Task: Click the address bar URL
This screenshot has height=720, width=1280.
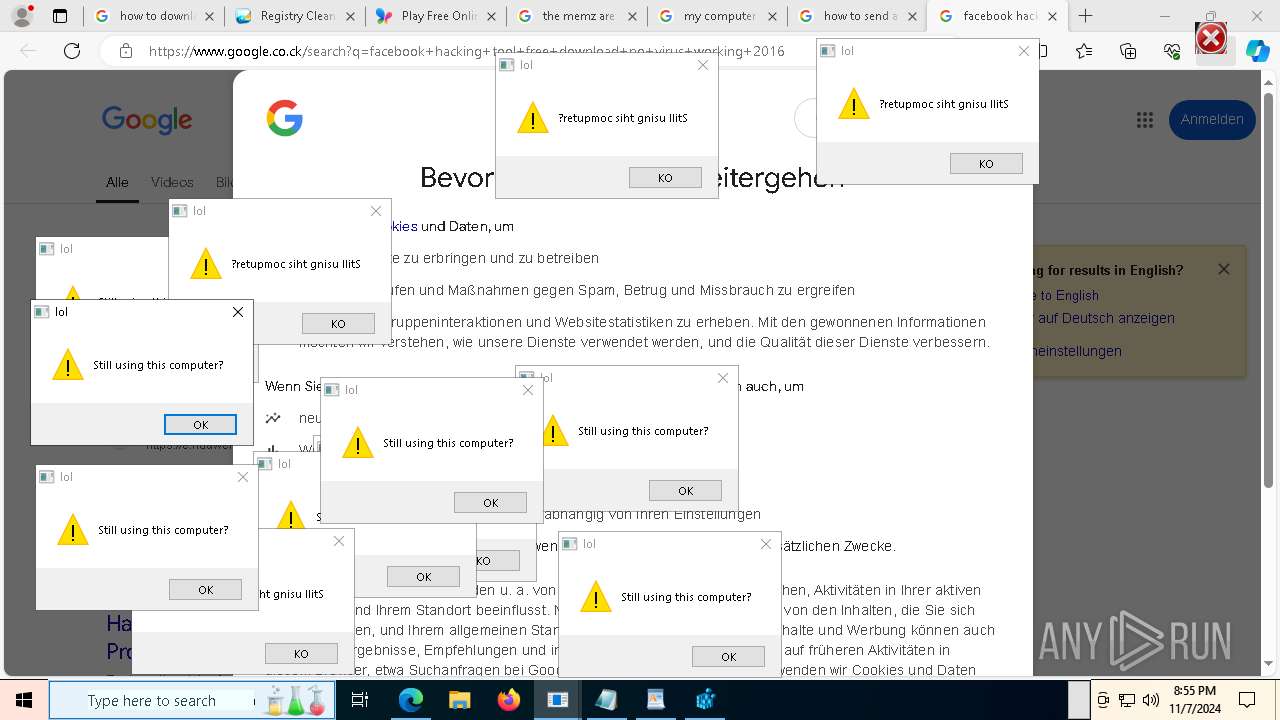Action: click(x=466, y=51)
